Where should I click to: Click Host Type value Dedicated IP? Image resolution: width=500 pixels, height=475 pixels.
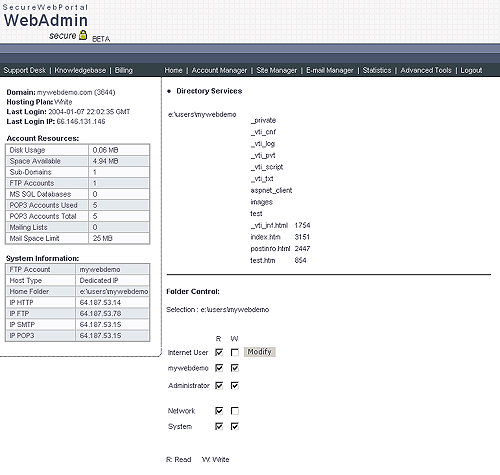tap(99, 280)
